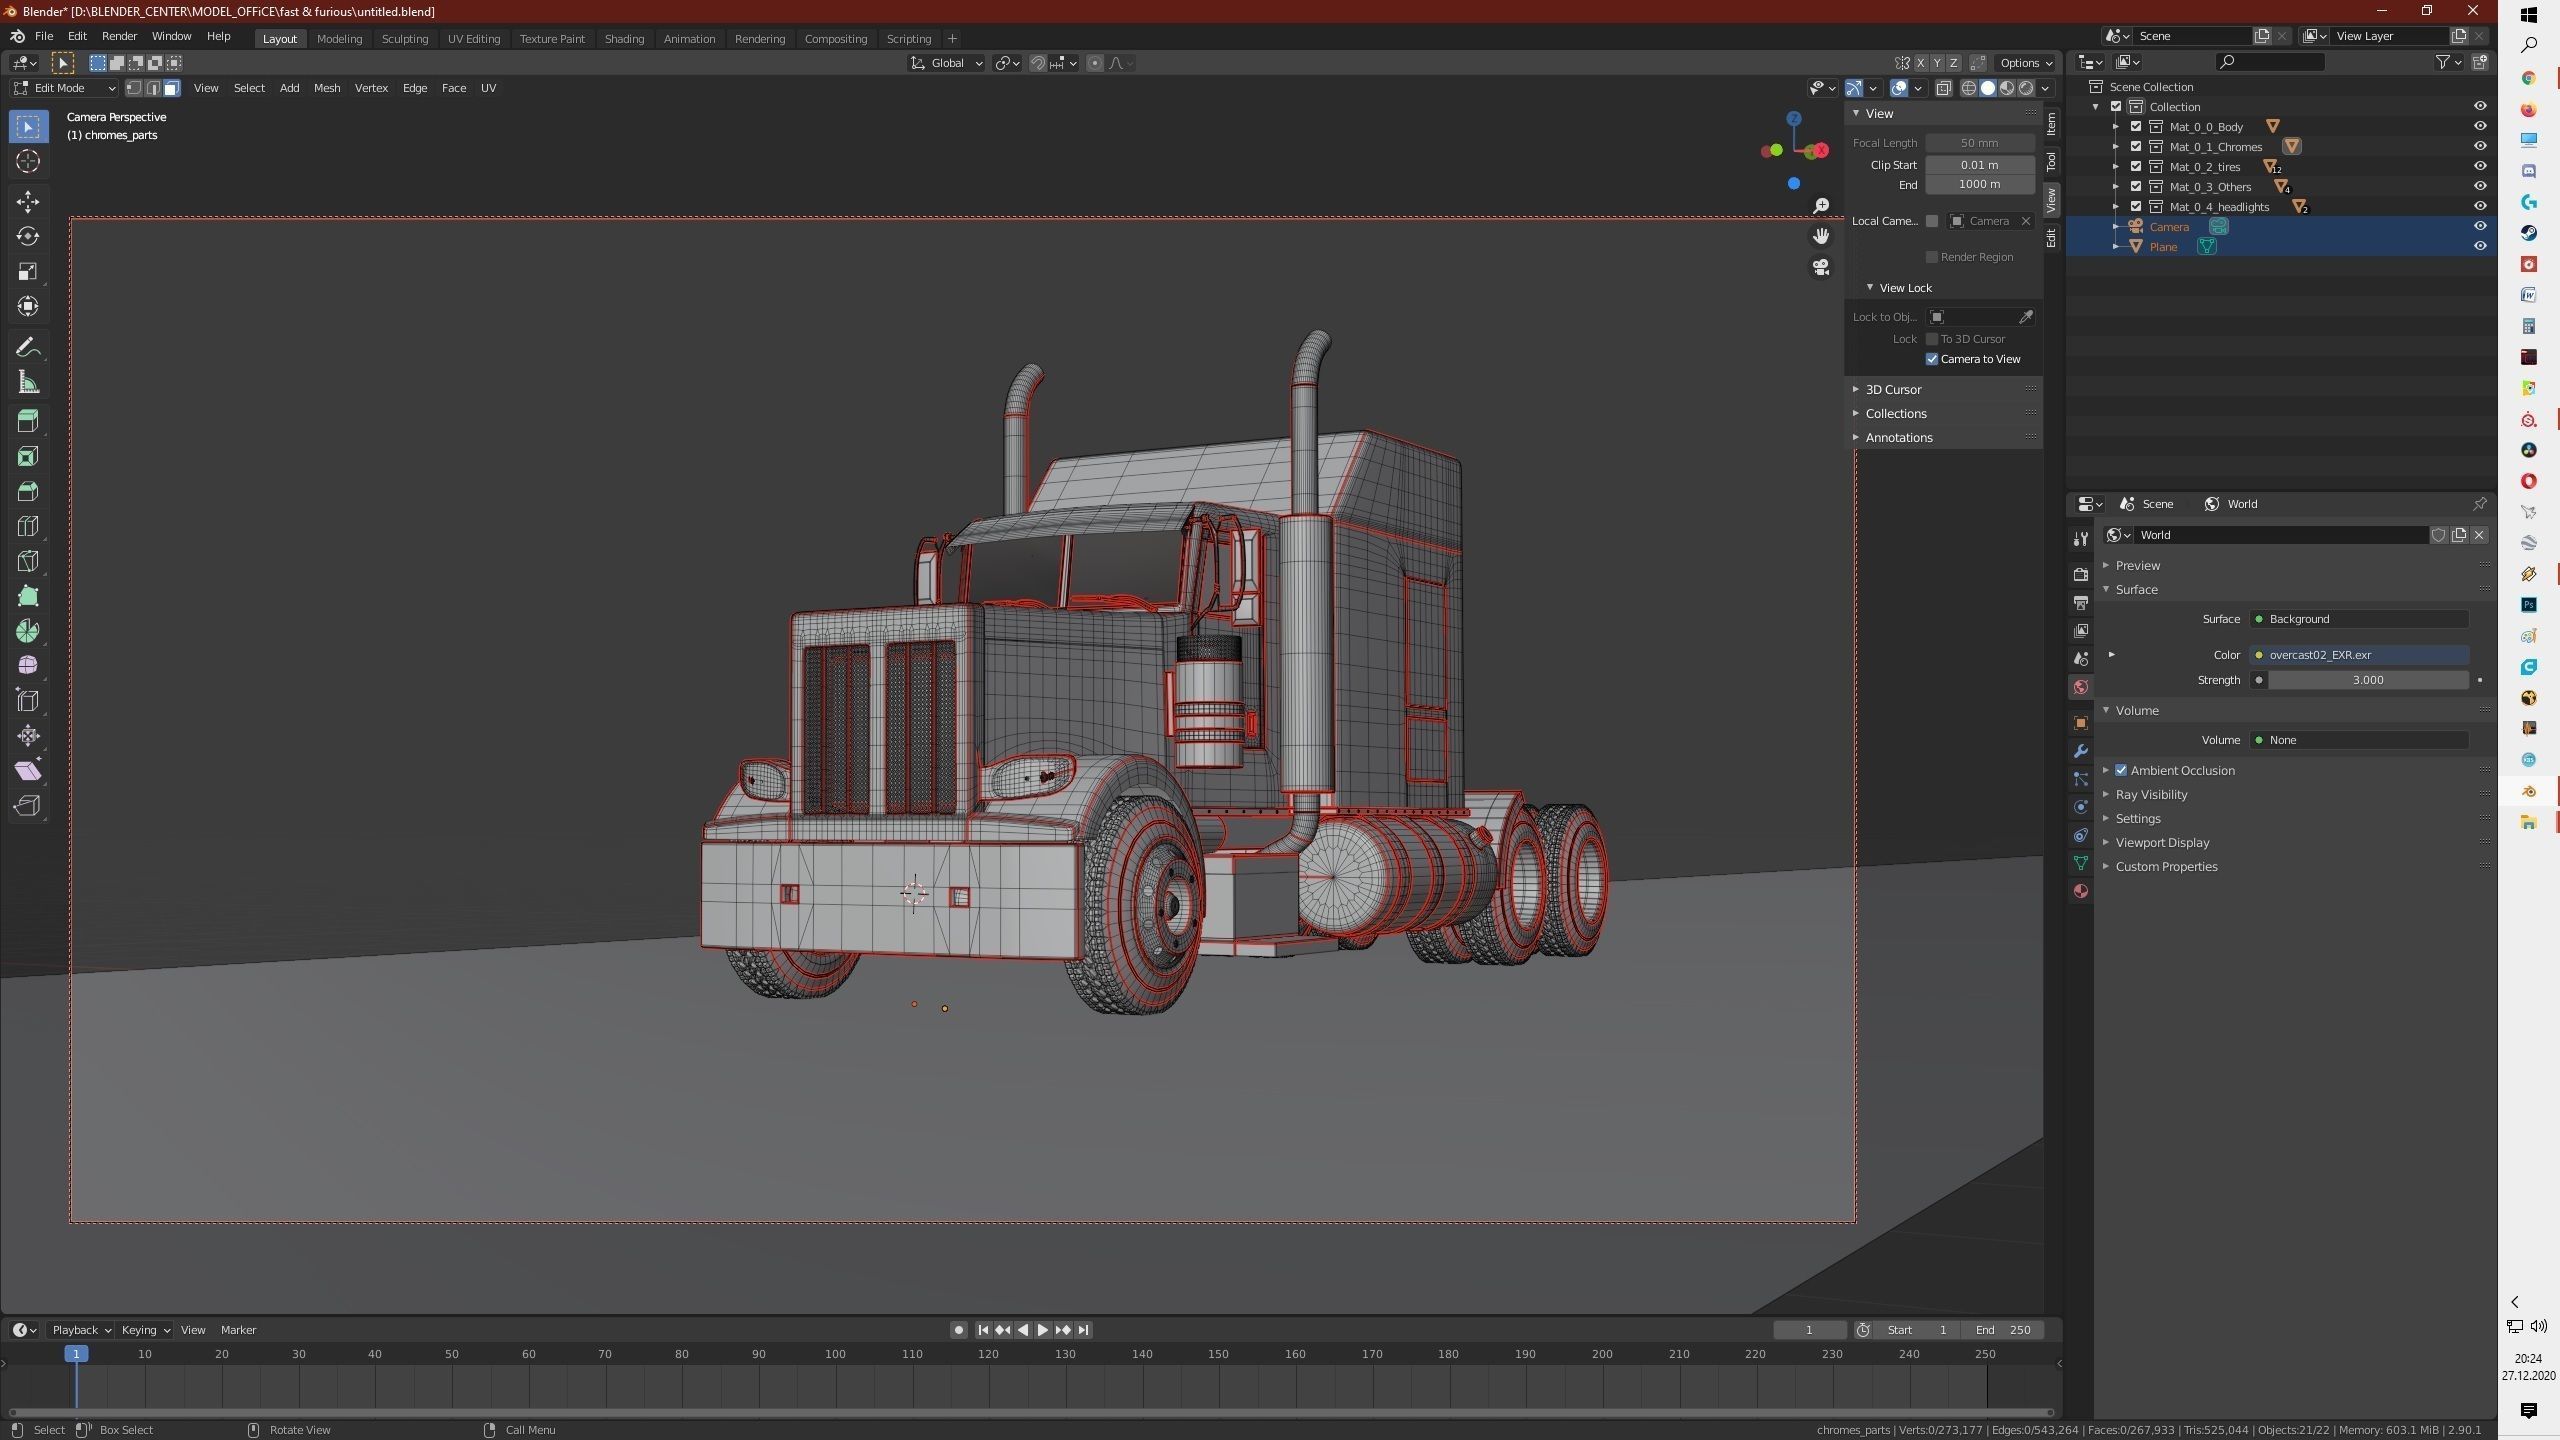The image size is (2560, 1440).
Task: Select the Extrude Region tool
Action: tap(28, 421)
